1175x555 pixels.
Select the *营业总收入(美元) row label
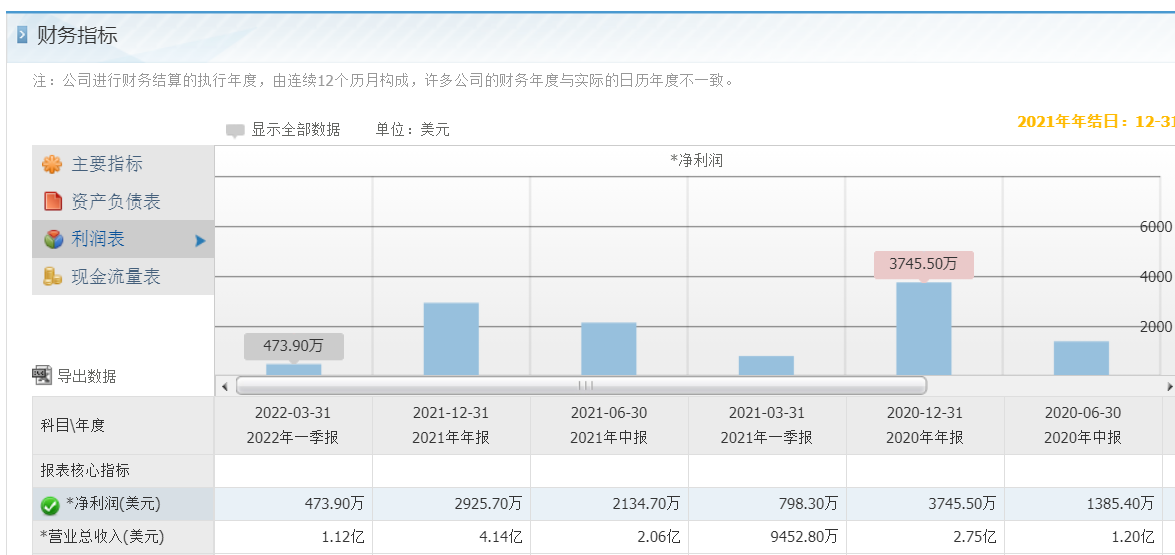pyautogui.click(x=102, y=536)
